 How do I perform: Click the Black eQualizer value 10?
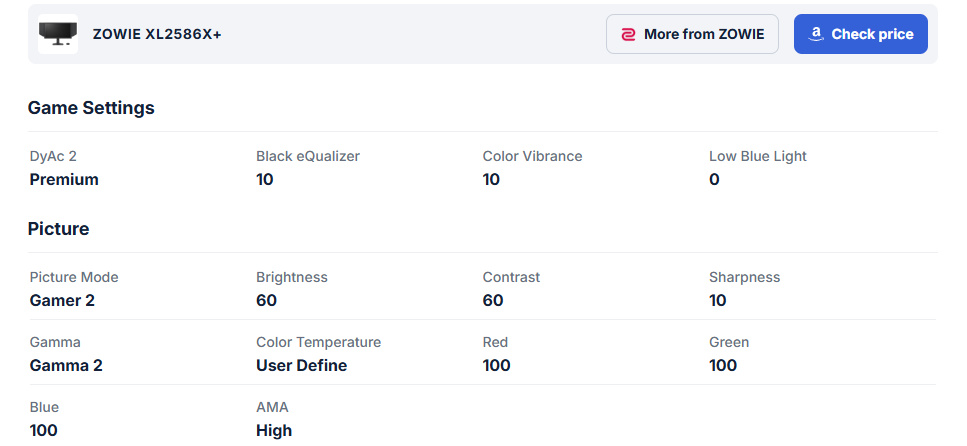[x=265, y=180]
